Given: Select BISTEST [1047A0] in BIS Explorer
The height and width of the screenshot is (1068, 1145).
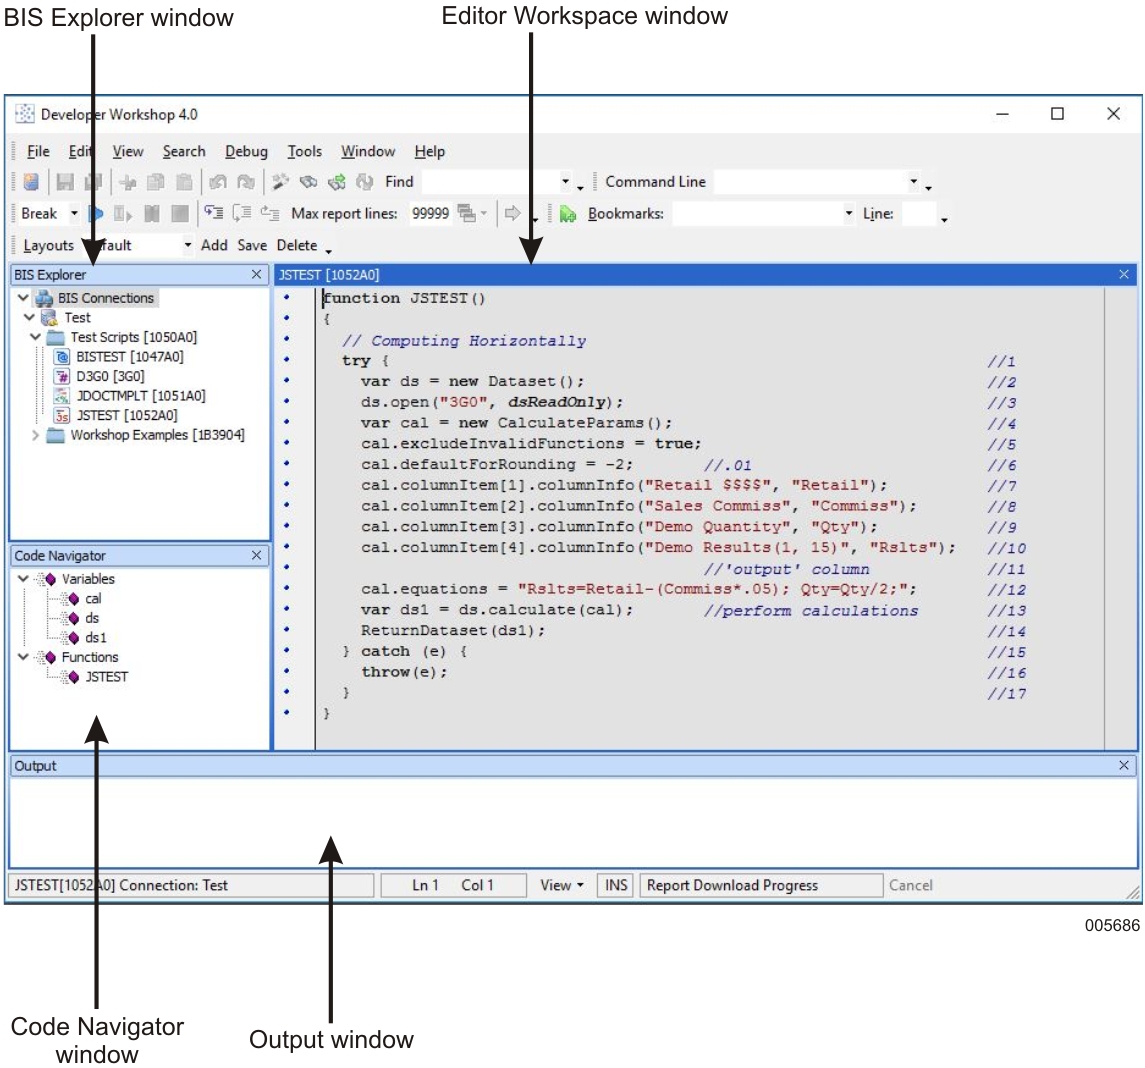Looking at the screenshot, I should click(130, 357).
